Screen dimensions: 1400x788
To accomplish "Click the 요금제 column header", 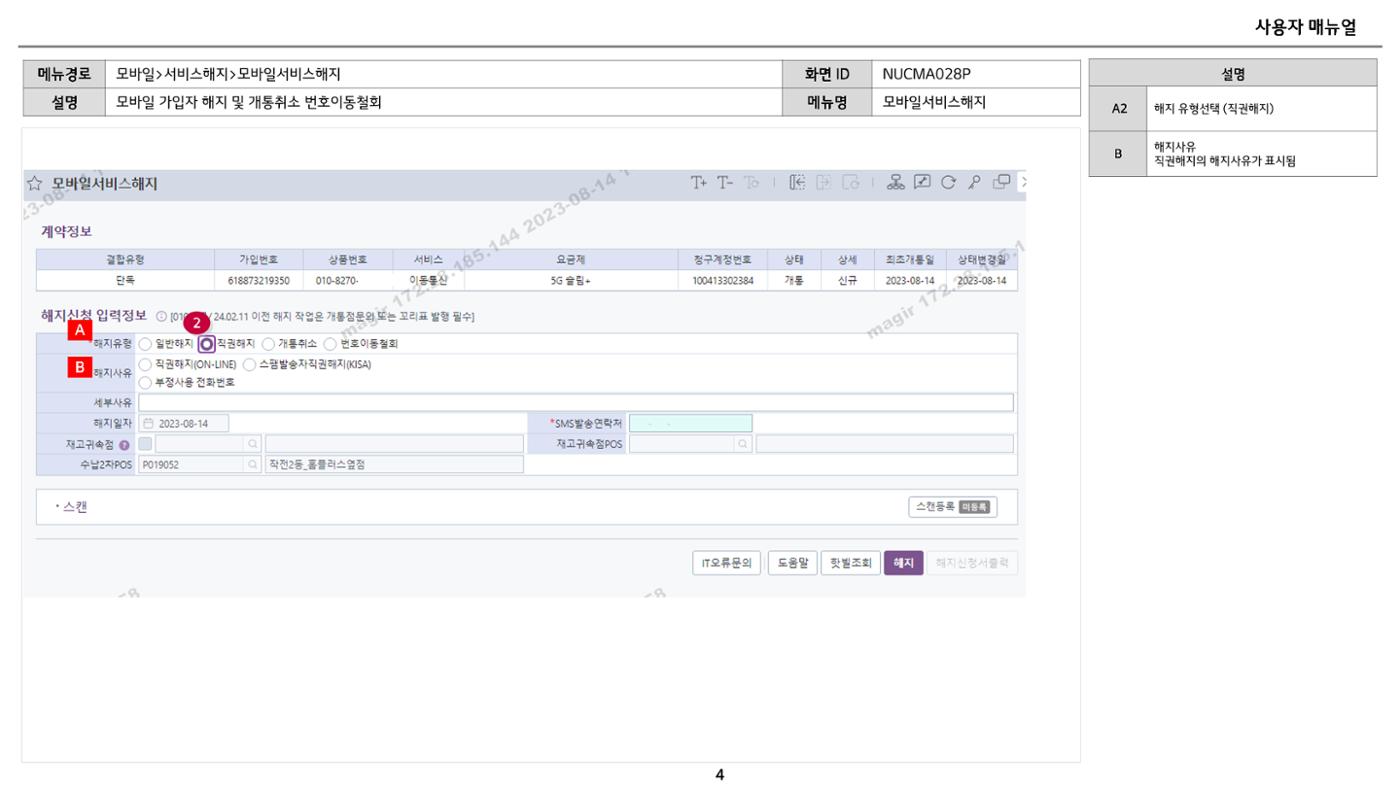I will (571, 260).
